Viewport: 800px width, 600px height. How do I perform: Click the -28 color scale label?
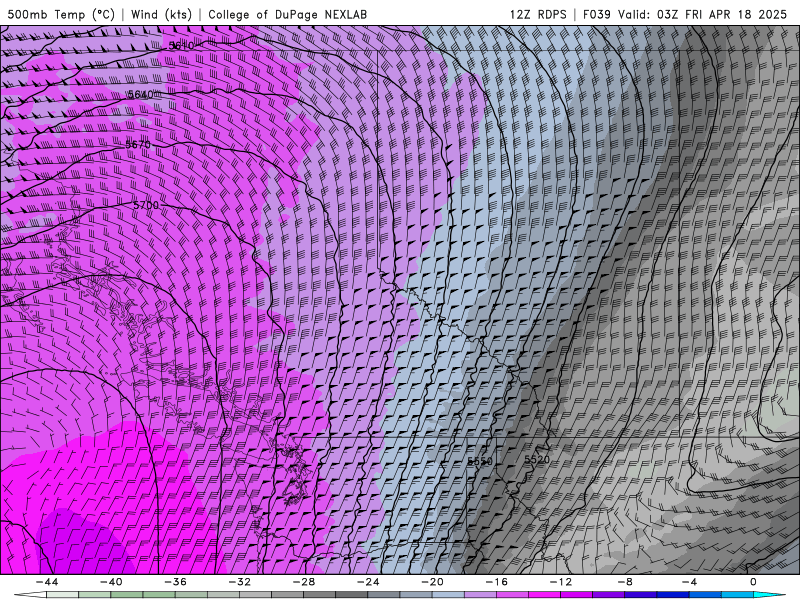point(304,582)
